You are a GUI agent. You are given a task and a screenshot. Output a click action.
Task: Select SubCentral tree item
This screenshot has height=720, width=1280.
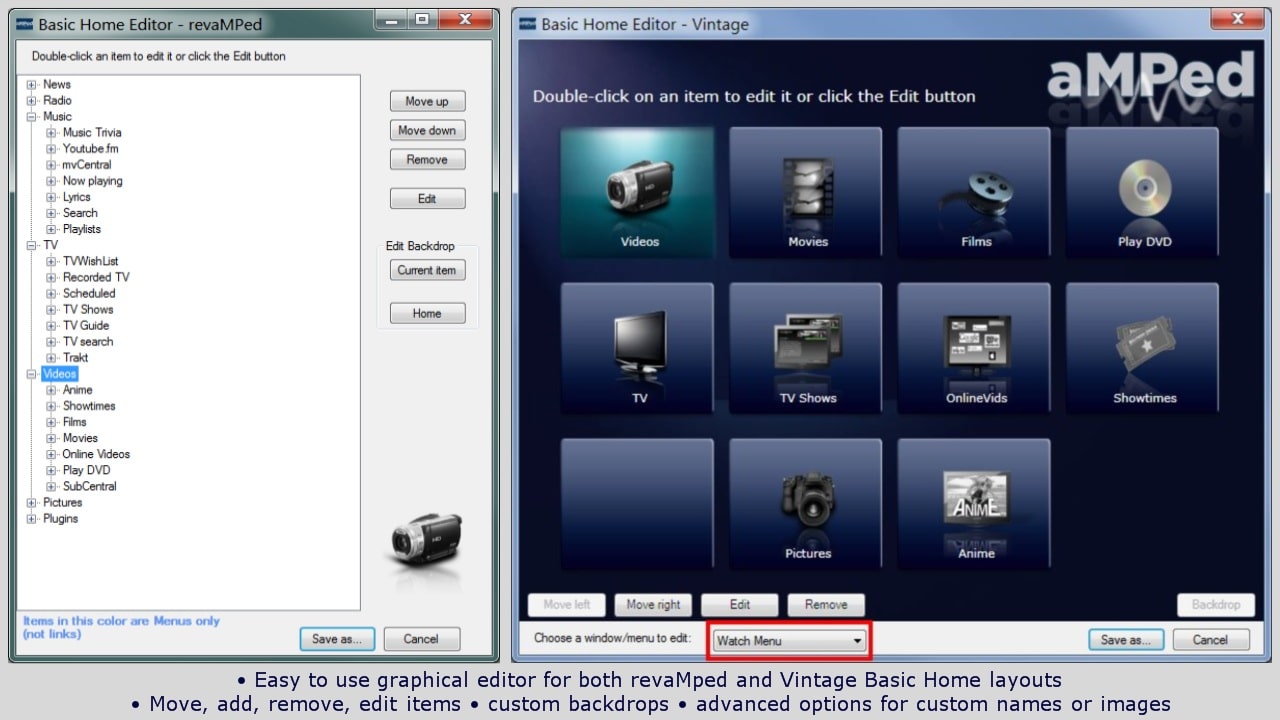(89, 486)
